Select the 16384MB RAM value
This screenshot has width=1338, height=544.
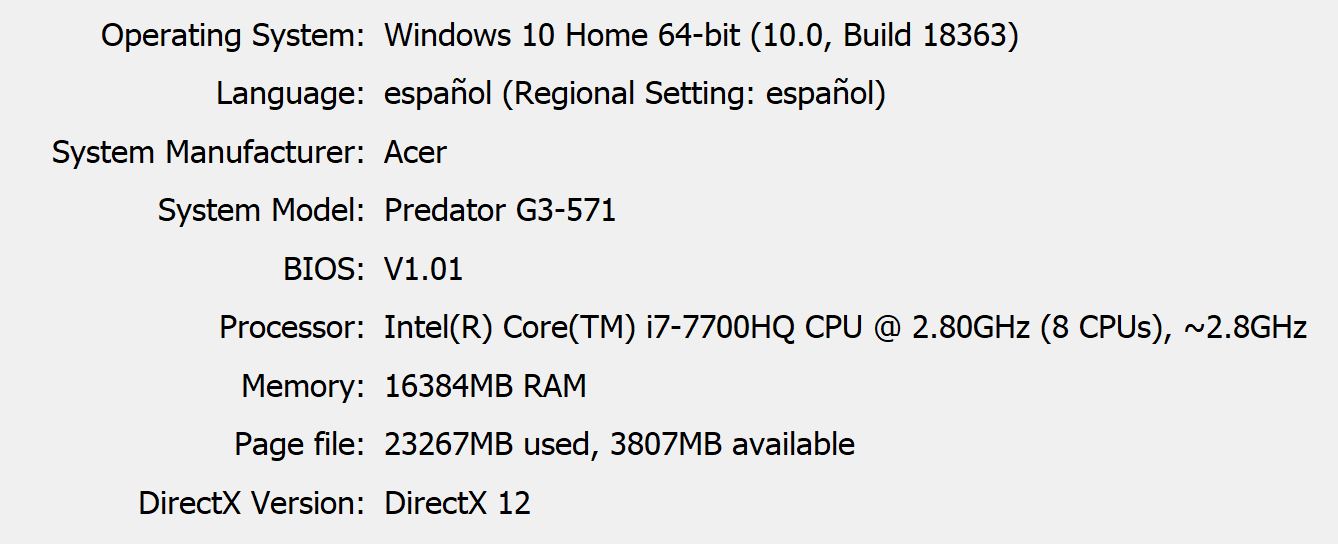coord(485,386)
